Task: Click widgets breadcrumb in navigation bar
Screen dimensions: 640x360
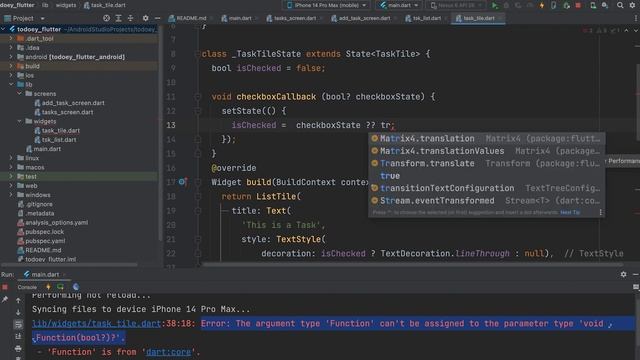Action: [x=66, y=5]
